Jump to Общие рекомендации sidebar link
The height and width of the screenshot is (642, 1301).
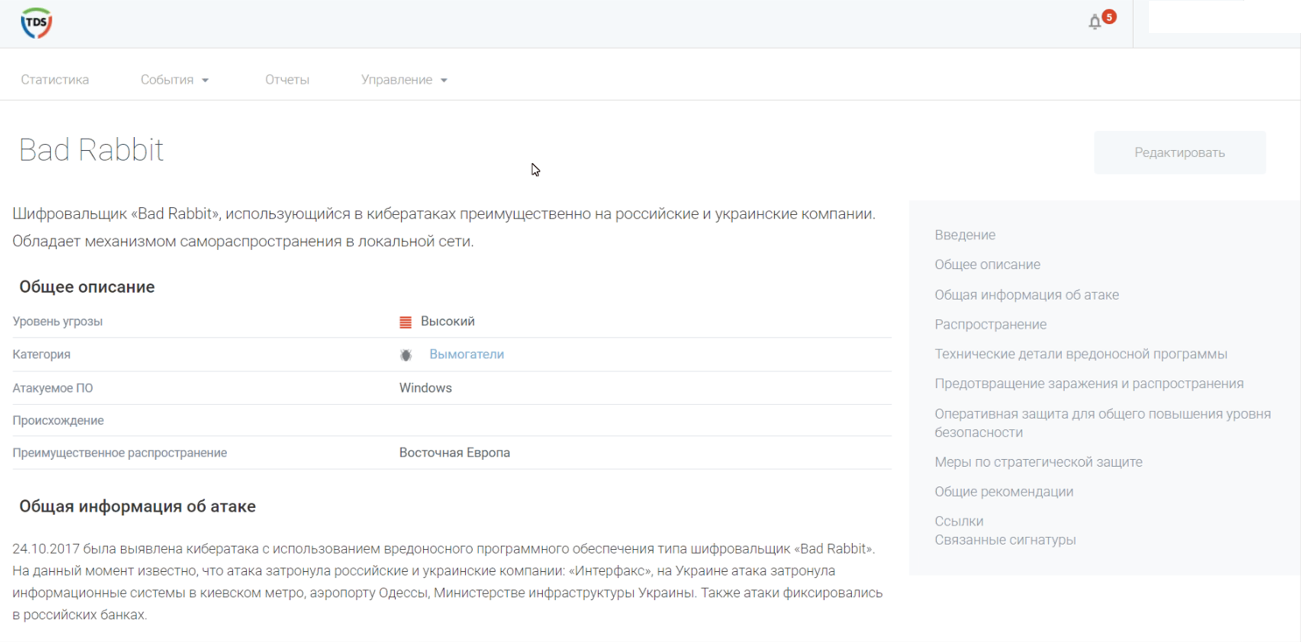[x=1004, y=491]
